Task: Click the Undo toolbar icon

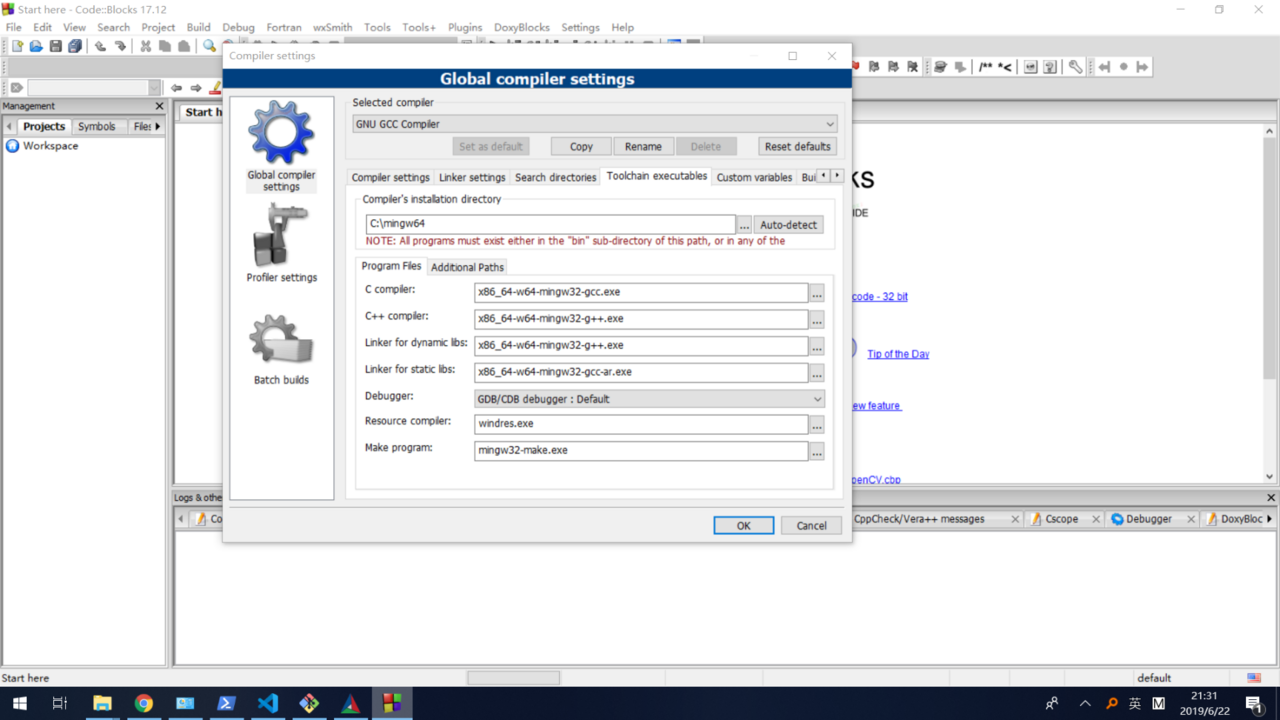Action: click(x=101, y=46)
